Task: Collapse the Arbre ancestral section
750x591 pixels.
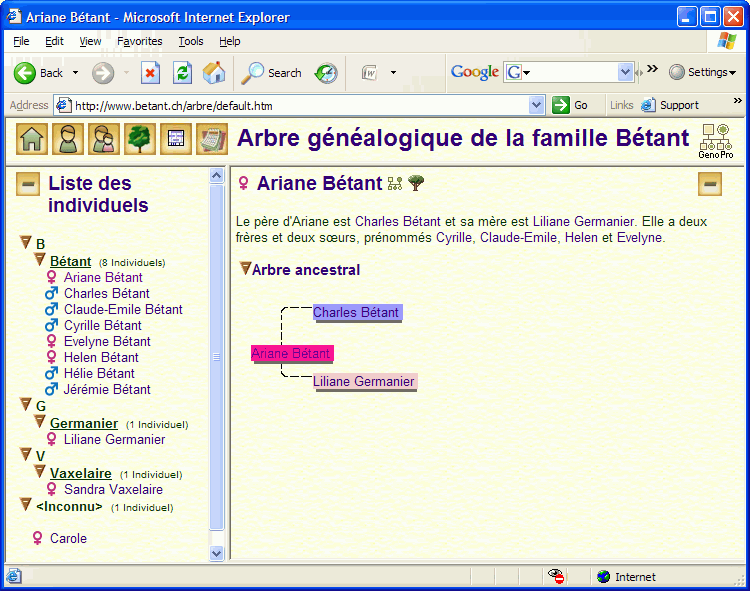Action: click(x=245, y=269)
